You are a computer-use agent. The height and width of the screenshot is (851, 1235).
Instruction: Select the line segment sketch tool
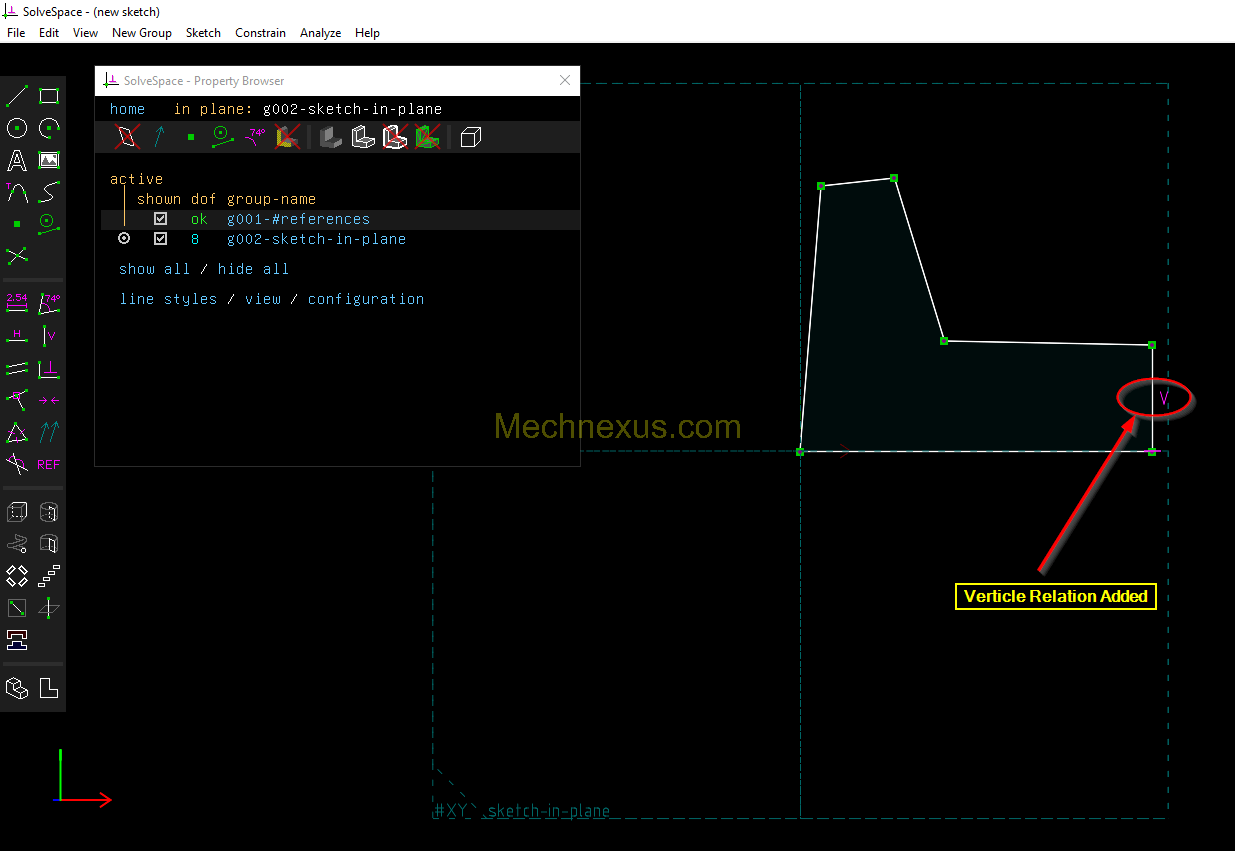click(17, 96)
